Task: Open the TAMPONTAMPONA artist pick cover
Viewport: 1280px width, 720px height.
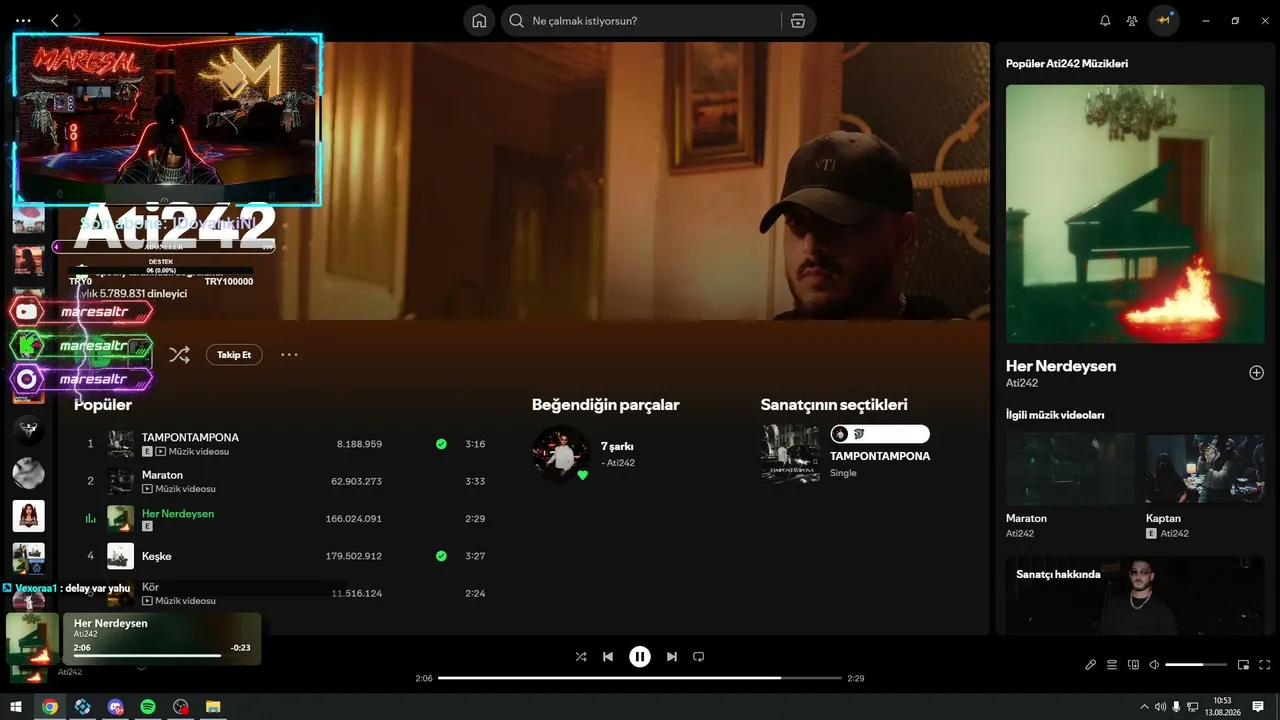Action: tap(791, 454)
